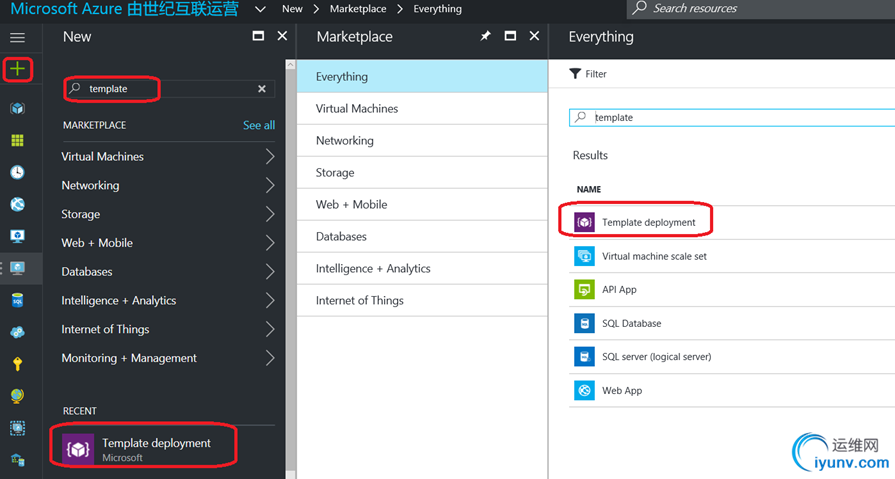This screenshot has width=895, height=479.
Task: Click the Filter label button
Action: [x=596, y=74]
